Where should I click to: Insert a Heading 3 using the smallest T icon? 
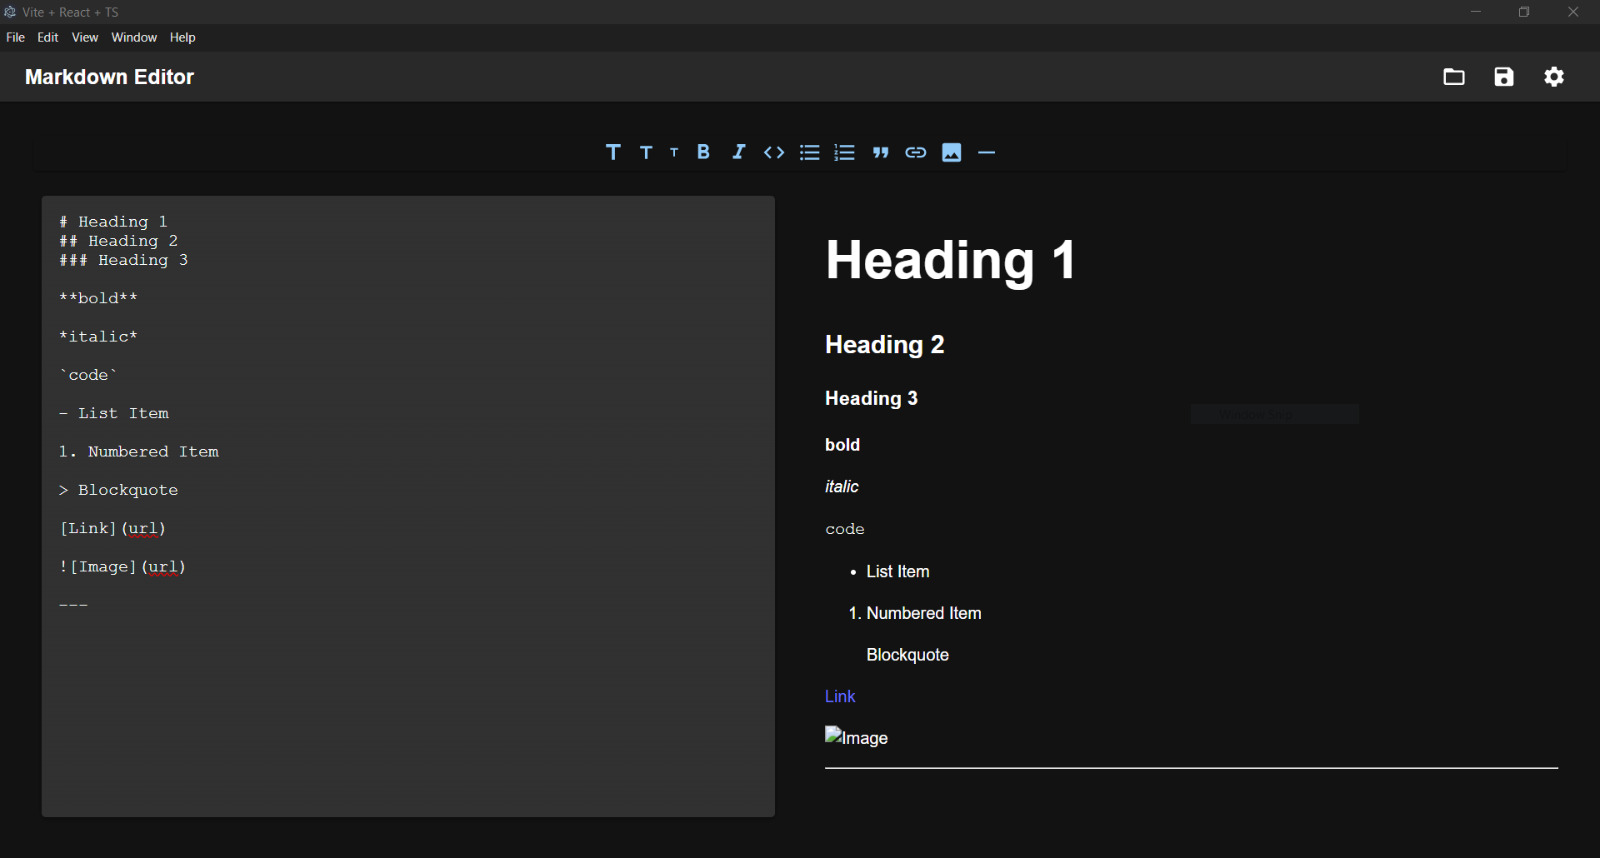674,152
